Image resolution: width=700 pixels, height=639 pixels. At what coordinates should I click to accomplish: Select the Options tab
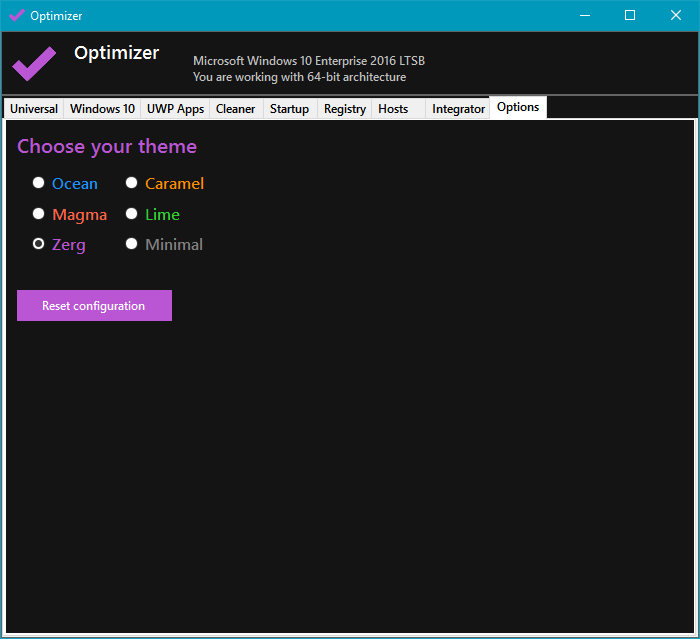[518, 107]
